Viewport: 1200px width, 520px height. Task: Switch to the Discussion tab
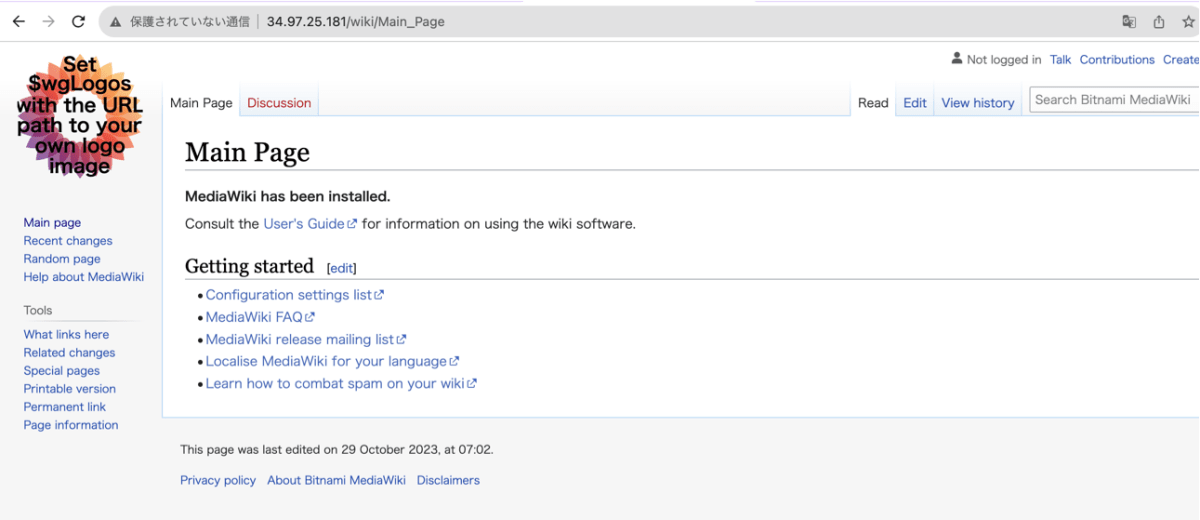(279, 102)
